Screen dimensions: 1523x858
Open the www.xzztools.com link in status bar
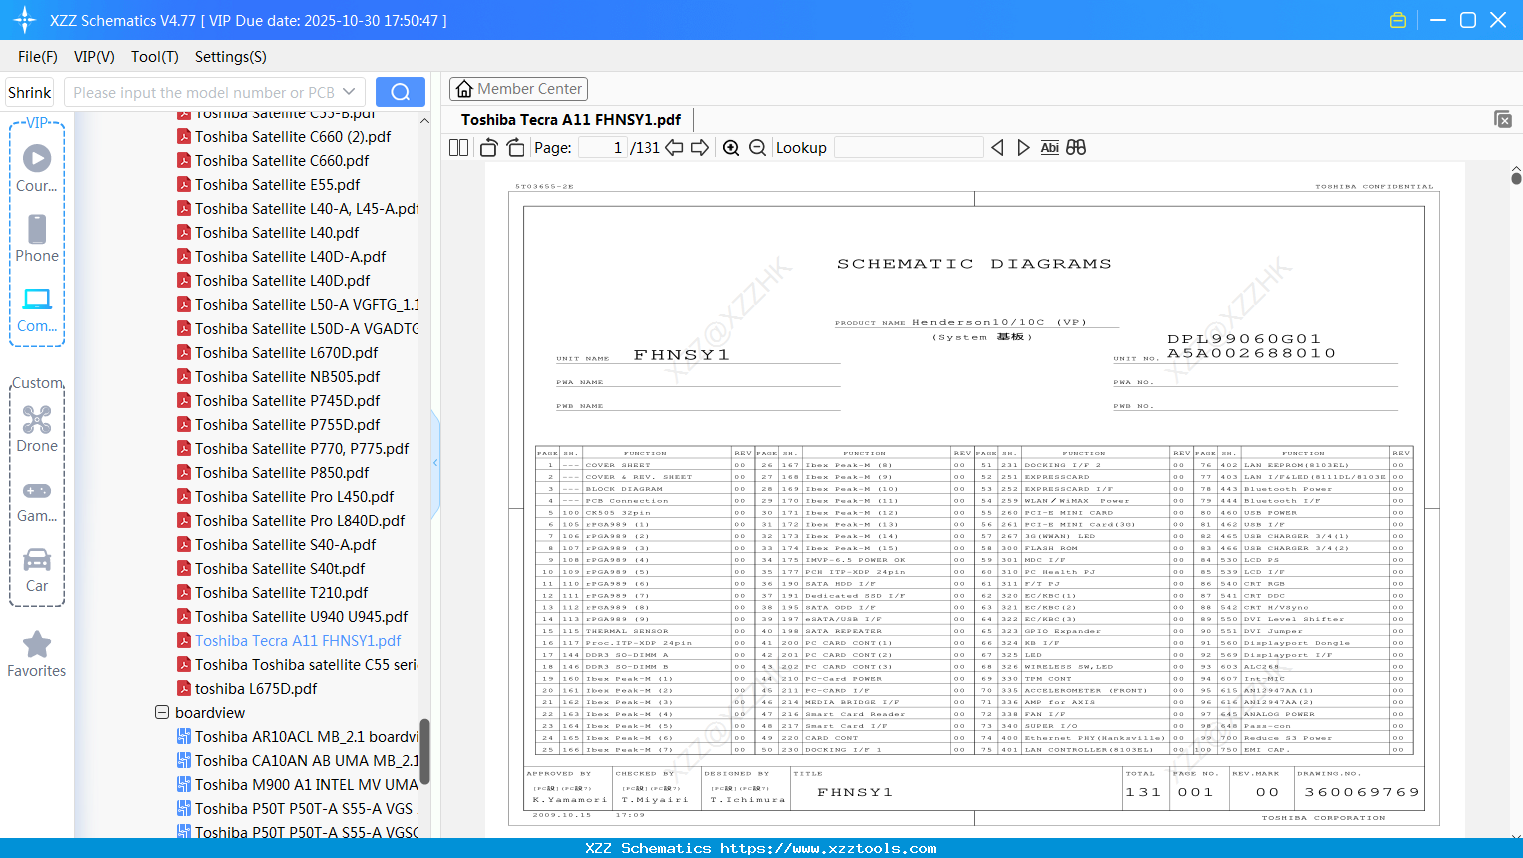click(829, 848)
